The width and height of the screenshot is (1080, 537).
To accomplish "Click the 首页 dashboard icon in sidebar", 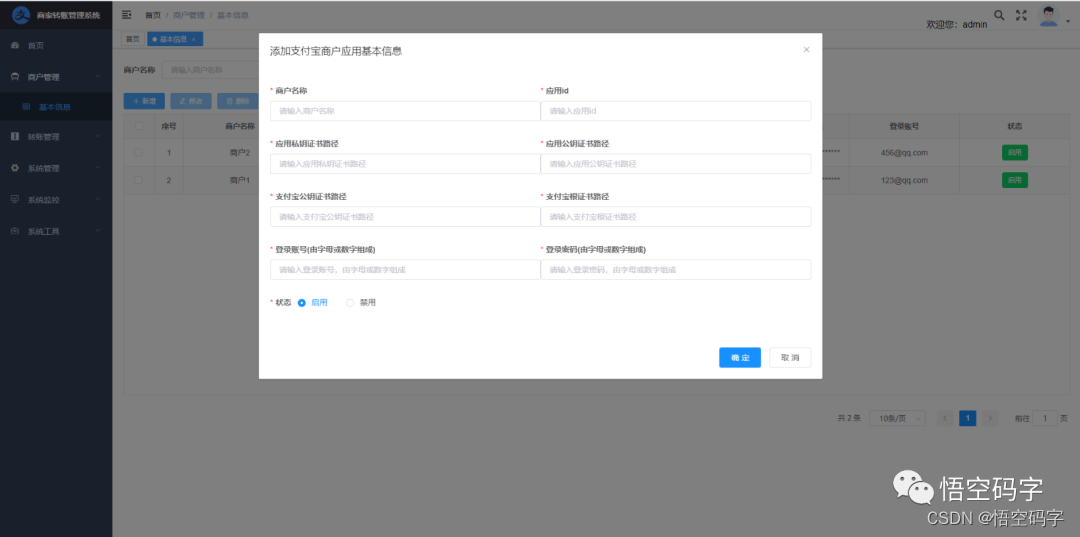I will click(15, 45).
